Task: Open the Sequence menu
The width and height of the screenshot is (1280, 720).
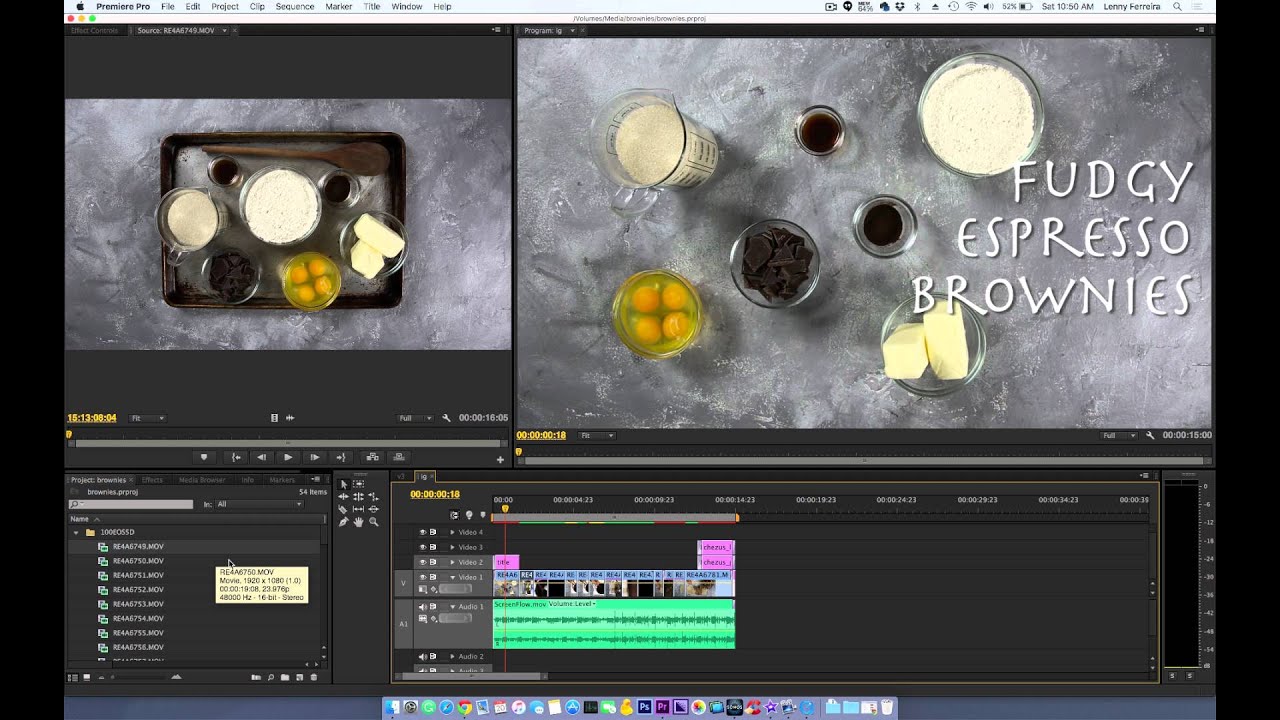Action: [295, 6]
